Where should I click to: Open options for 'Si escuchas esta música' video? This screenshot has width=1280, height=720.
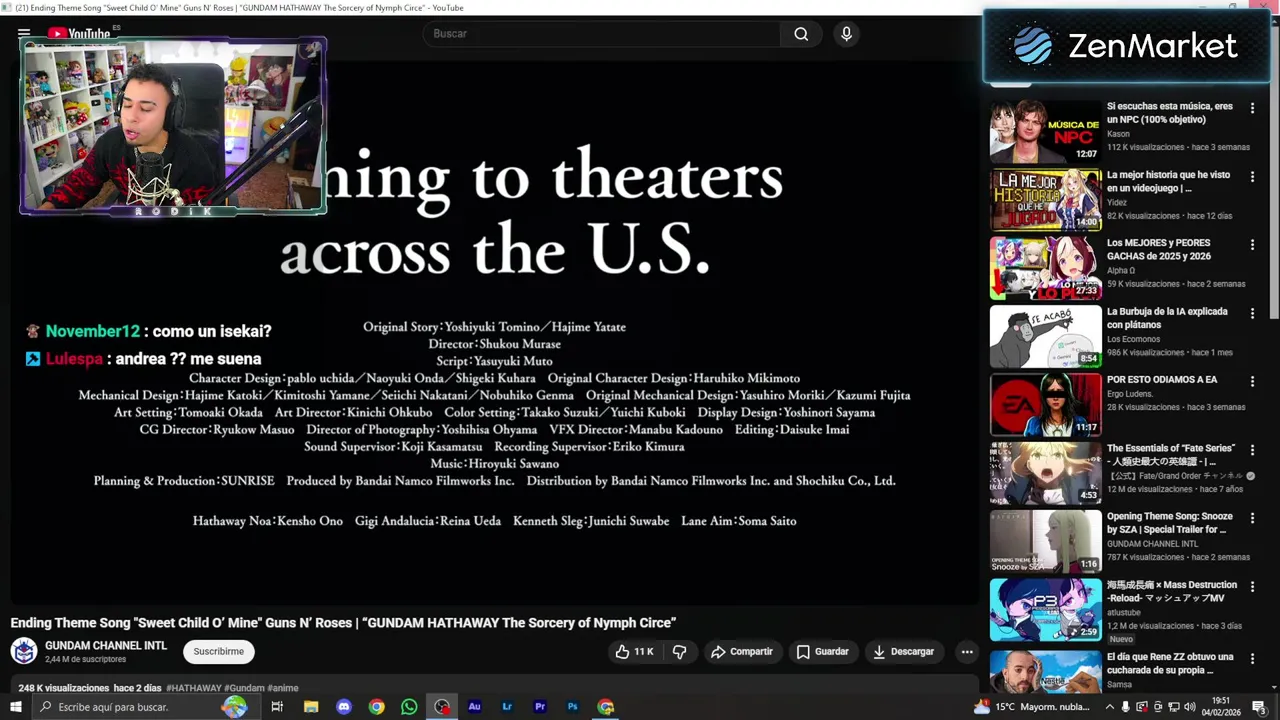tap(1252, 108)
